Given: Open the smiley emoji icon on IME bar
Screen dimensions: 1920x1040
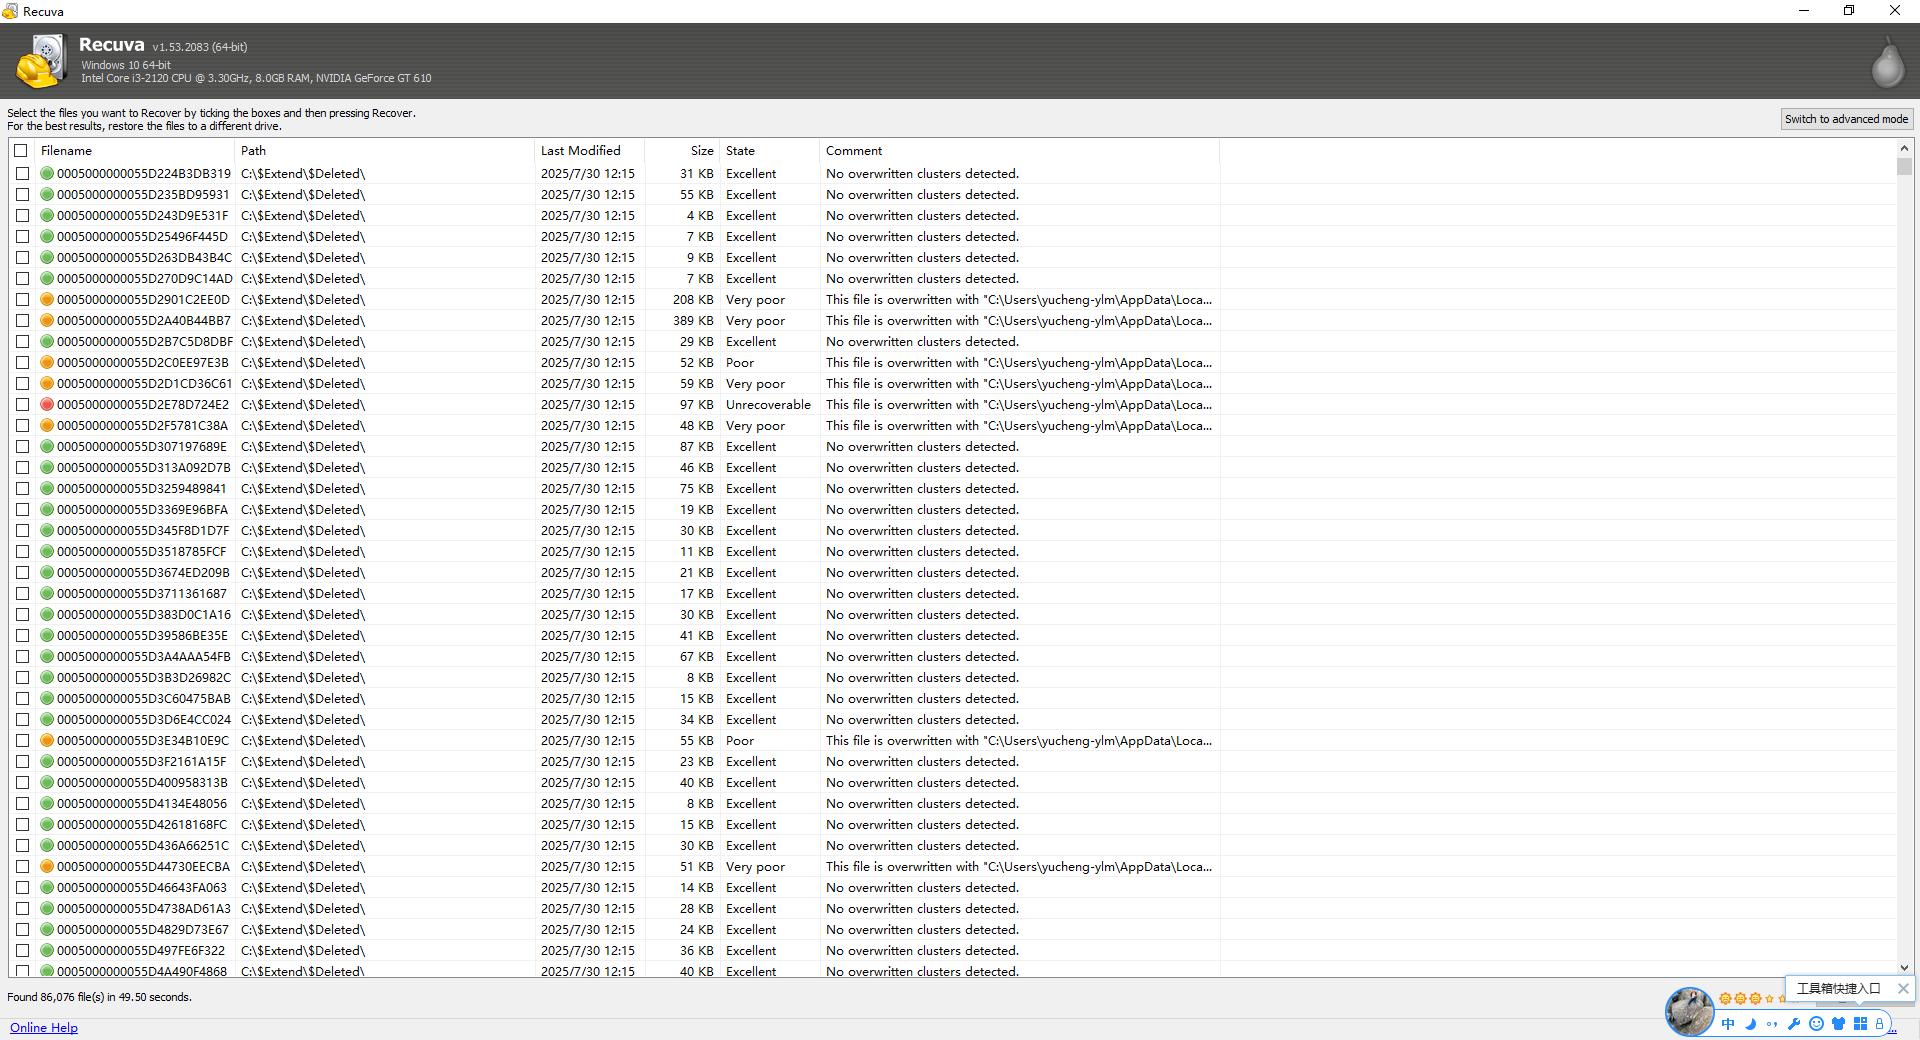Looking at the screenshot, I should click(x=1816, y=1023).
